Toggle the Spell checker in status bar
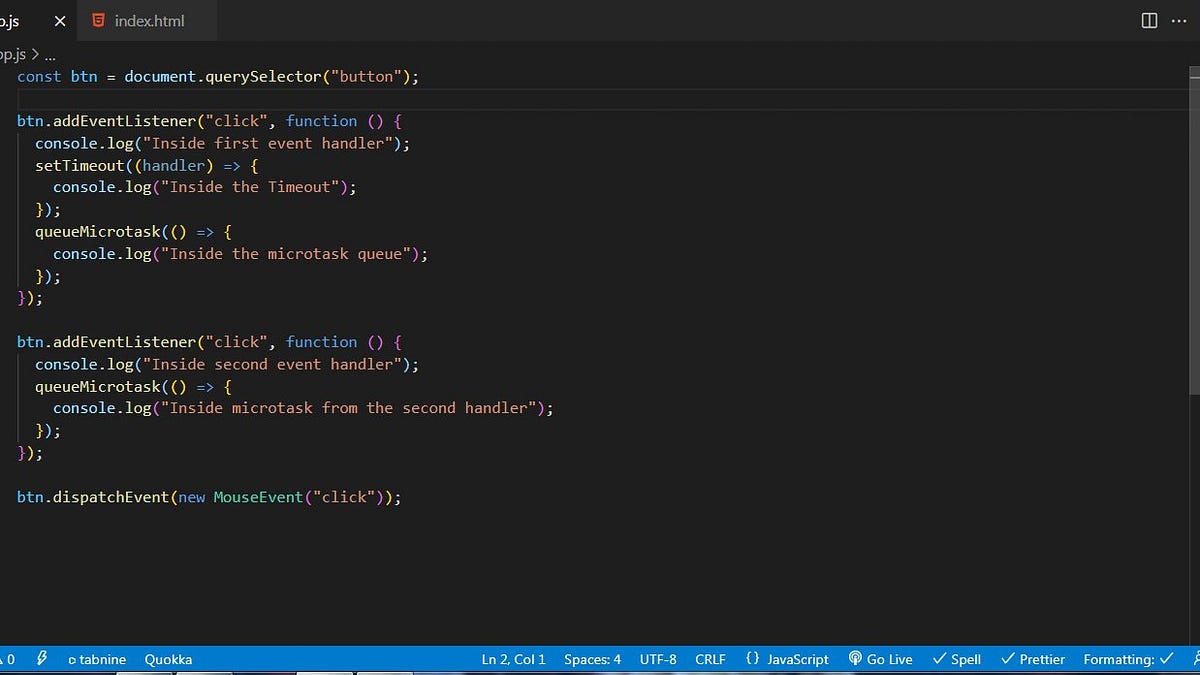 click(x=956, y=659)
